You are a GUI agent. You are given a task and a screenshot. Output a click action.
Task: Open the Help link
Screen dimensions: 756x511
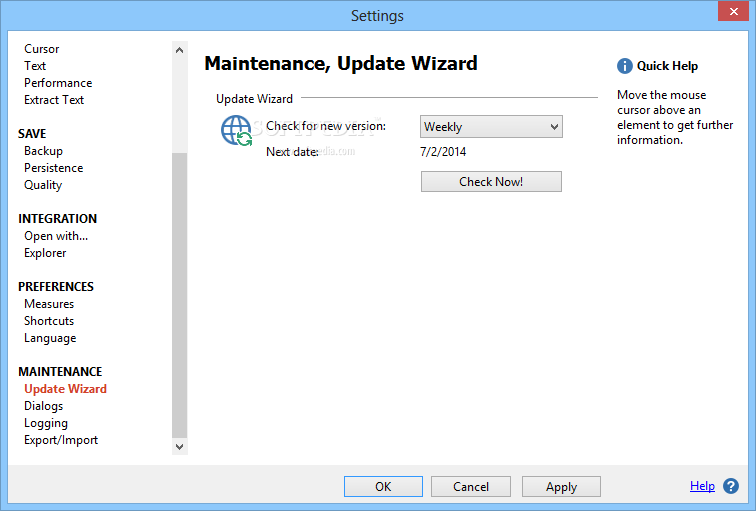pos(702,485)
